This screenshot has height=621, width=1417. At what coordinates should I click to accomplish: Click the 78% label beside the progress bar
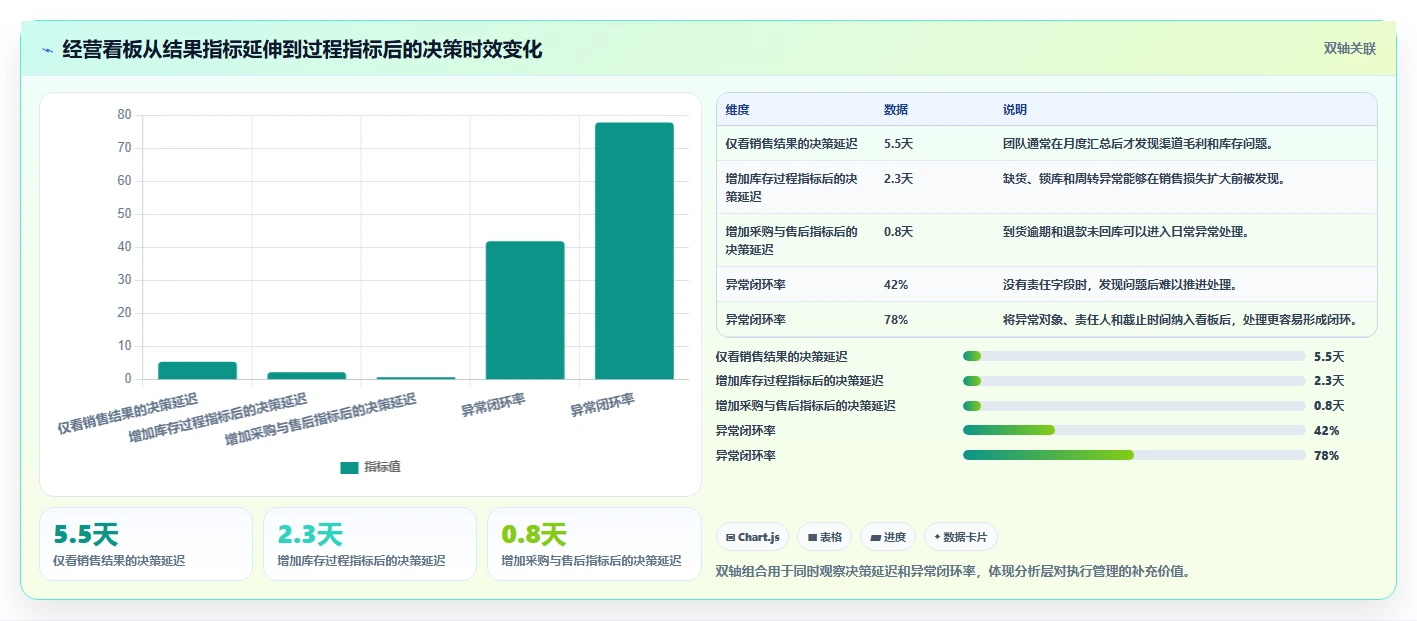(x=1326, y=456)
